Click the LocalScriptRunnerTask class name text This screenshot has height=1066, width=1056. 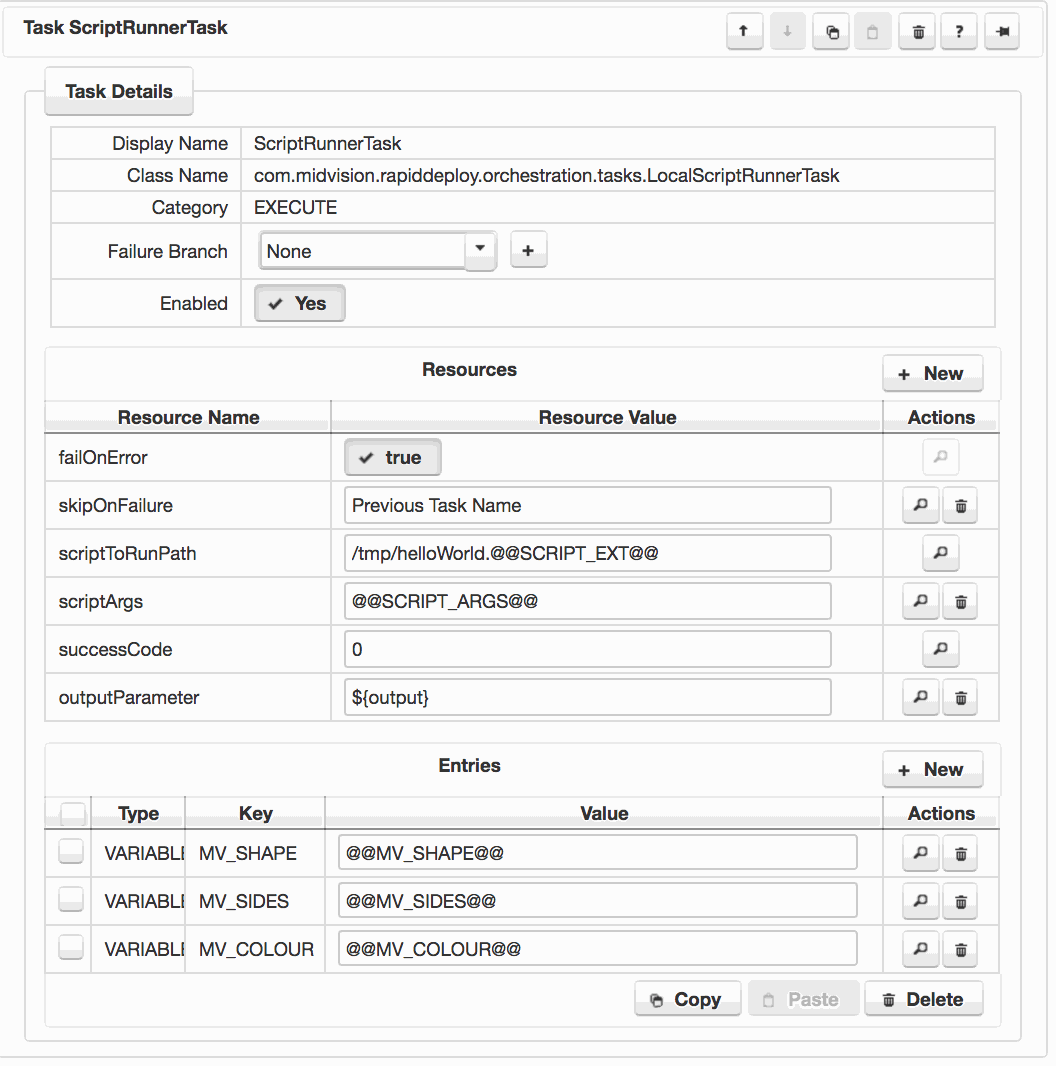coord(547,175)
